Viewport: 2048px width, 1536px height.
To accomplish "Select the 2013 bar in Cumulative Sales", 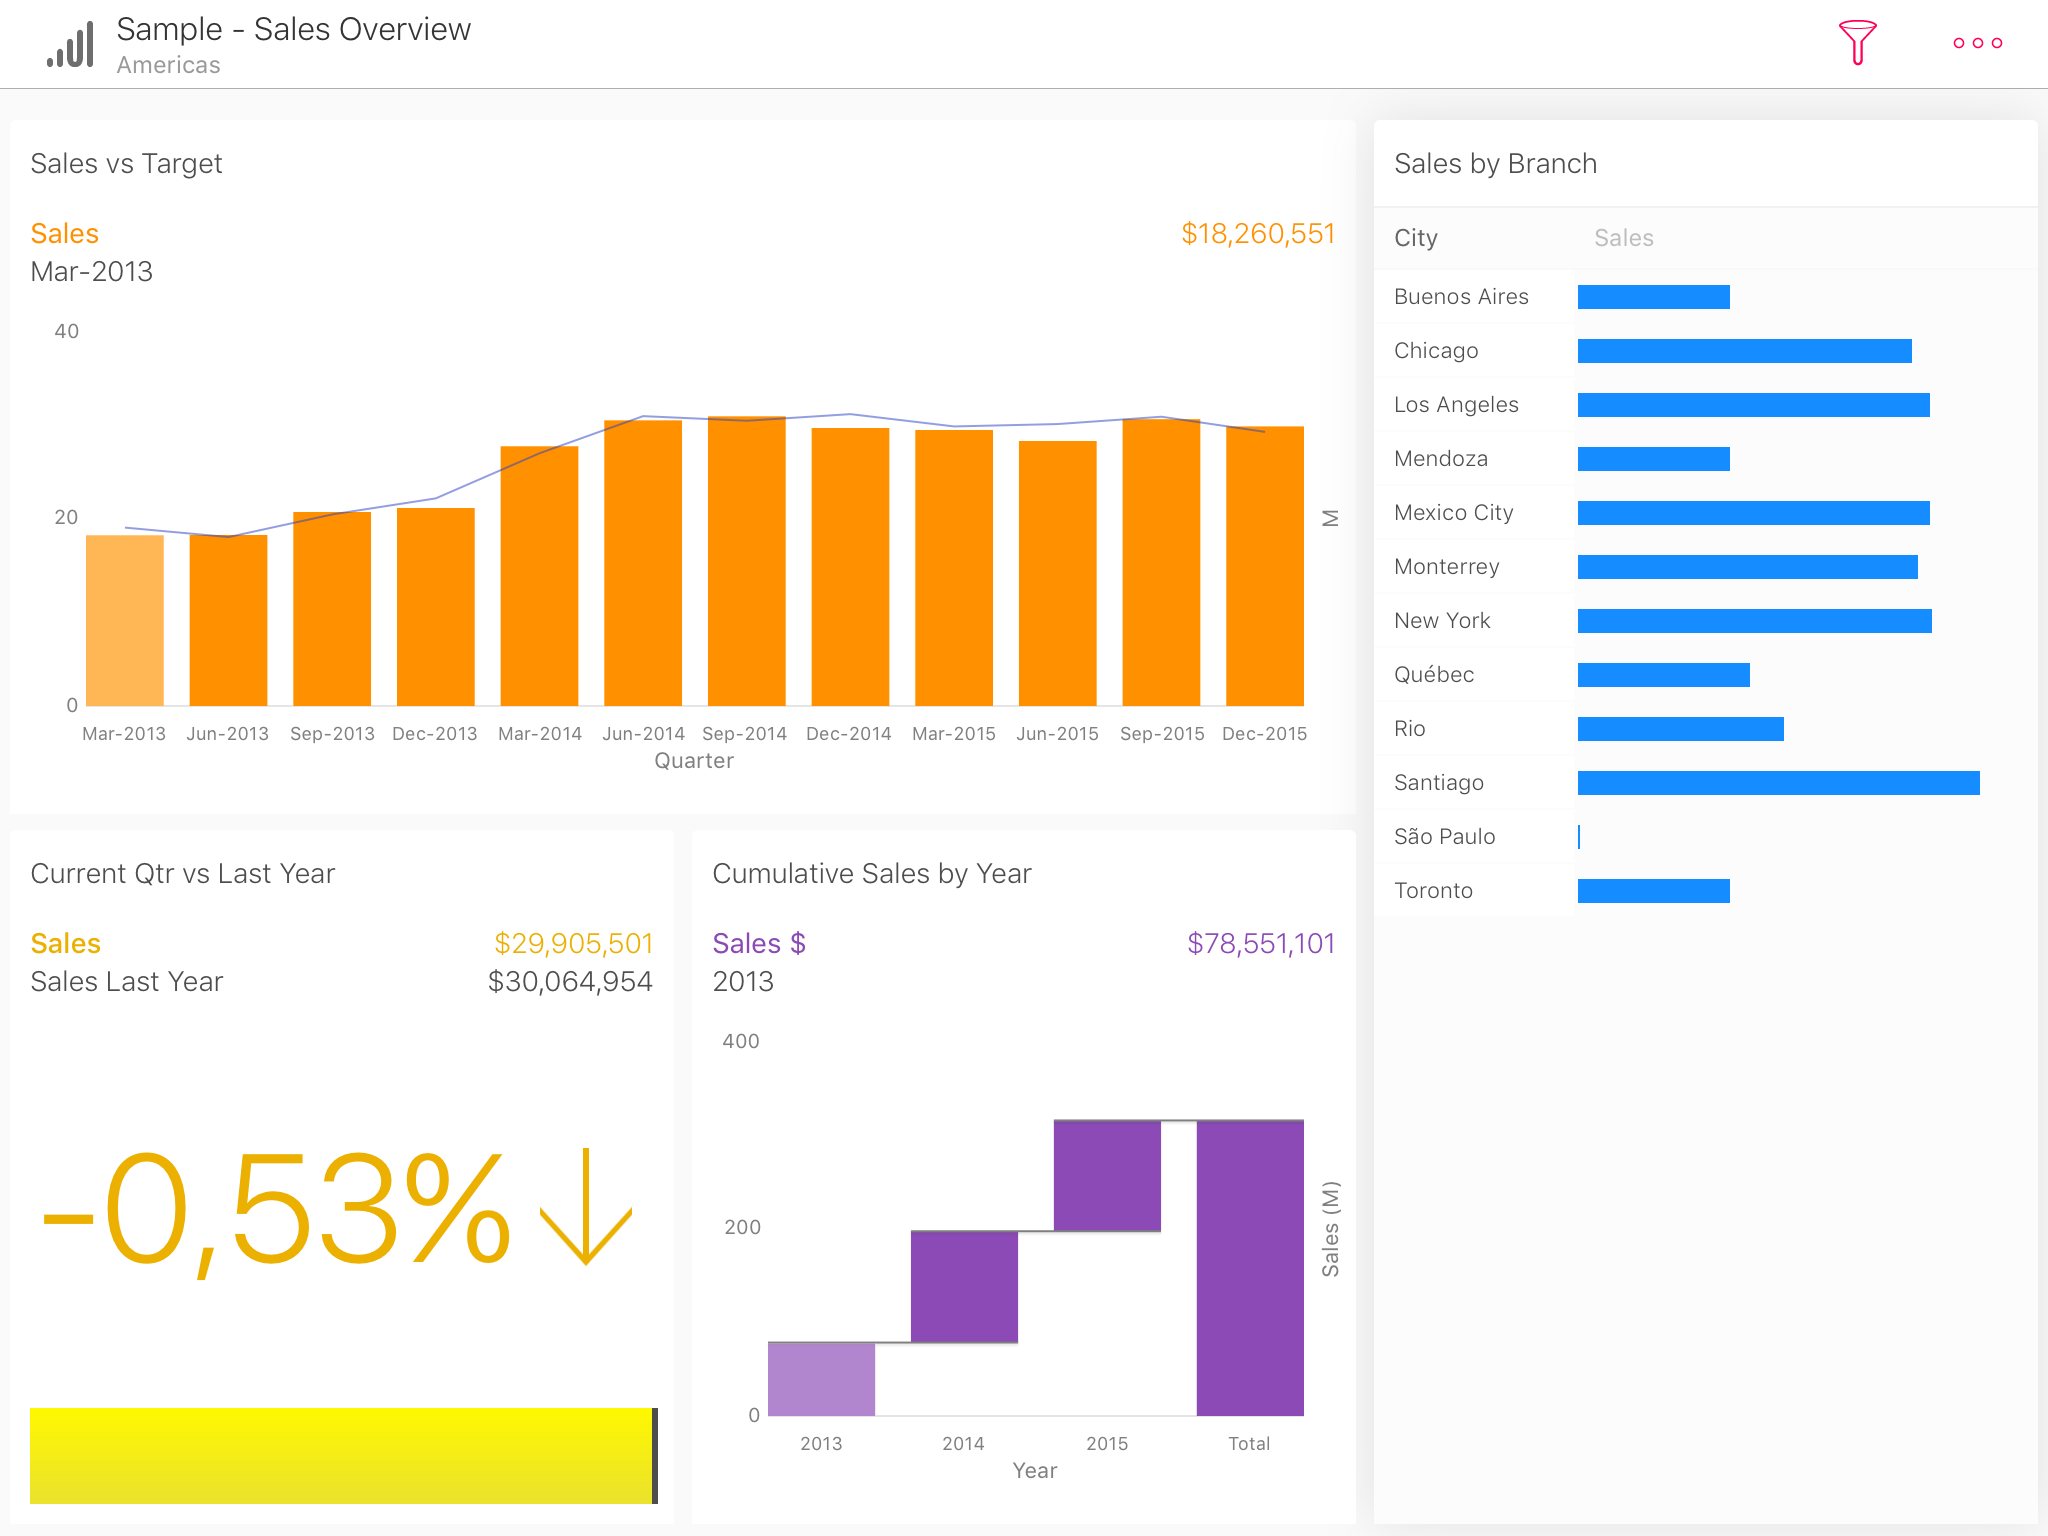I will coord(821,1378).
